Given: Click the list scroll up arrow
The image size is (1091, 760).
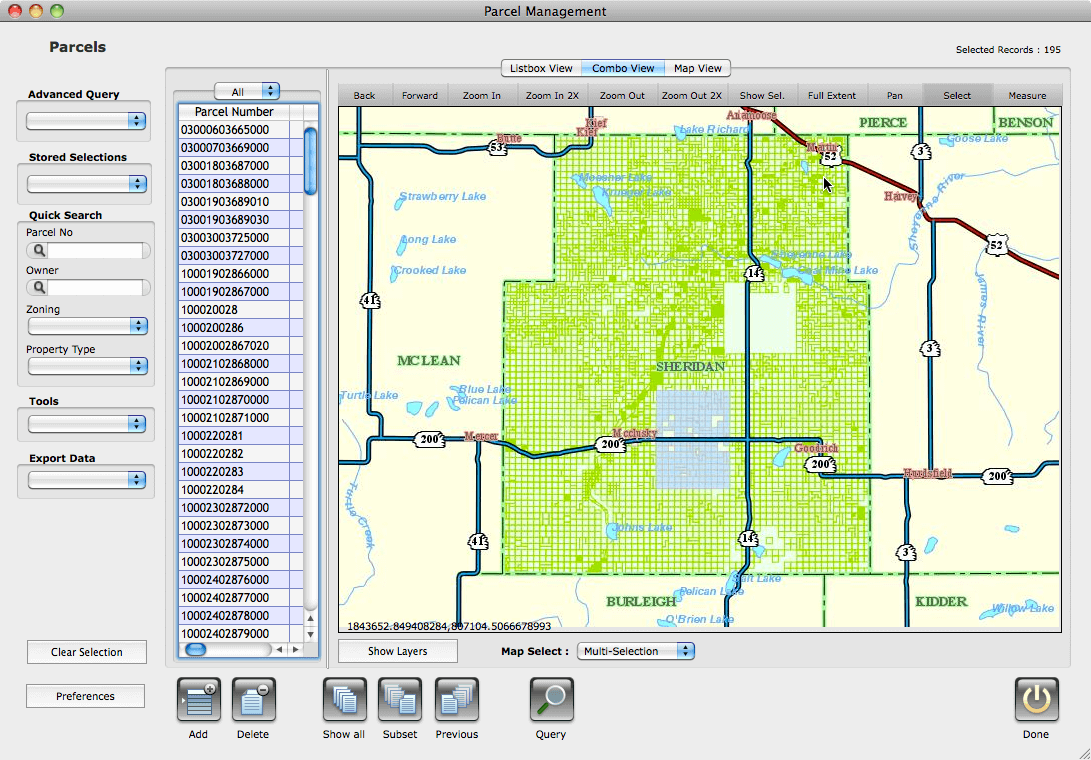Looking at the screenshot, I should click(310, 618).
